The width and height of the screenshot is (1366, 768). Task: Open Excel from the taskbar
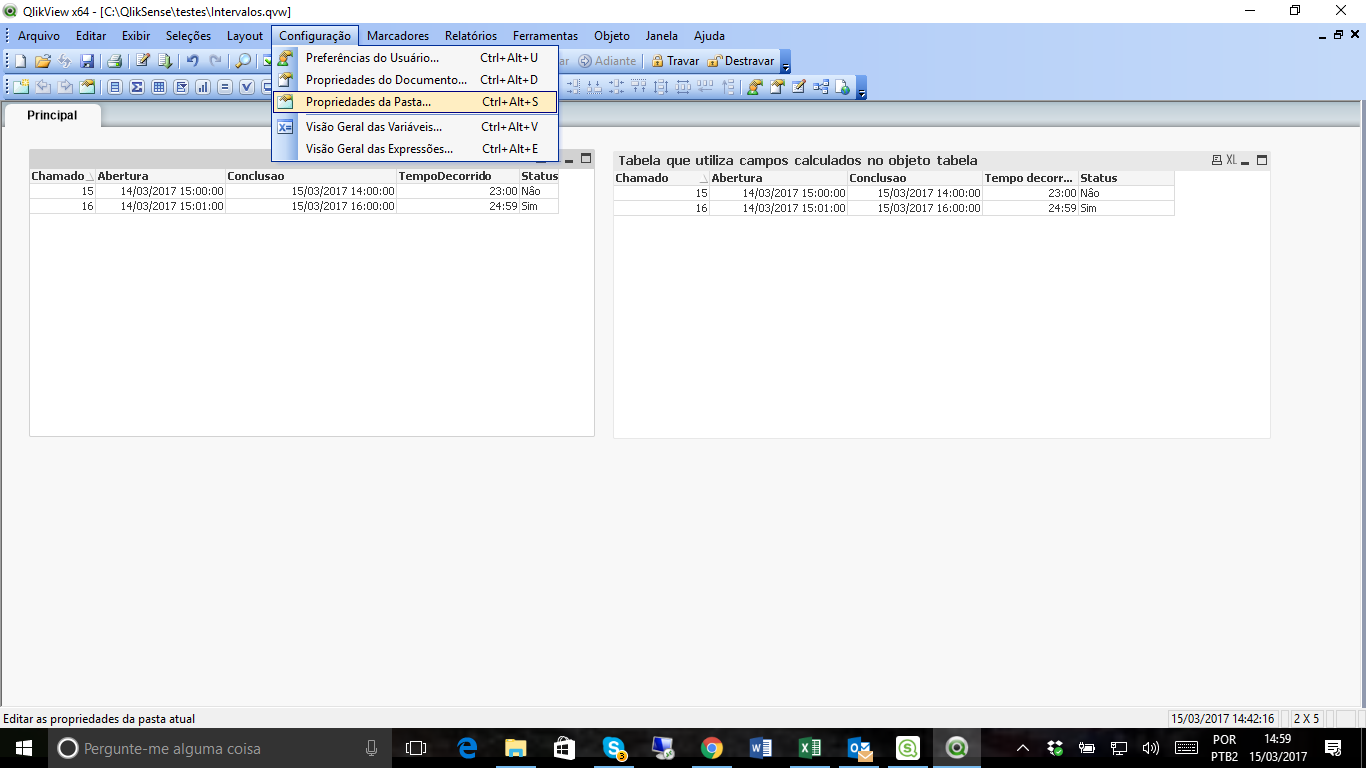809,747
